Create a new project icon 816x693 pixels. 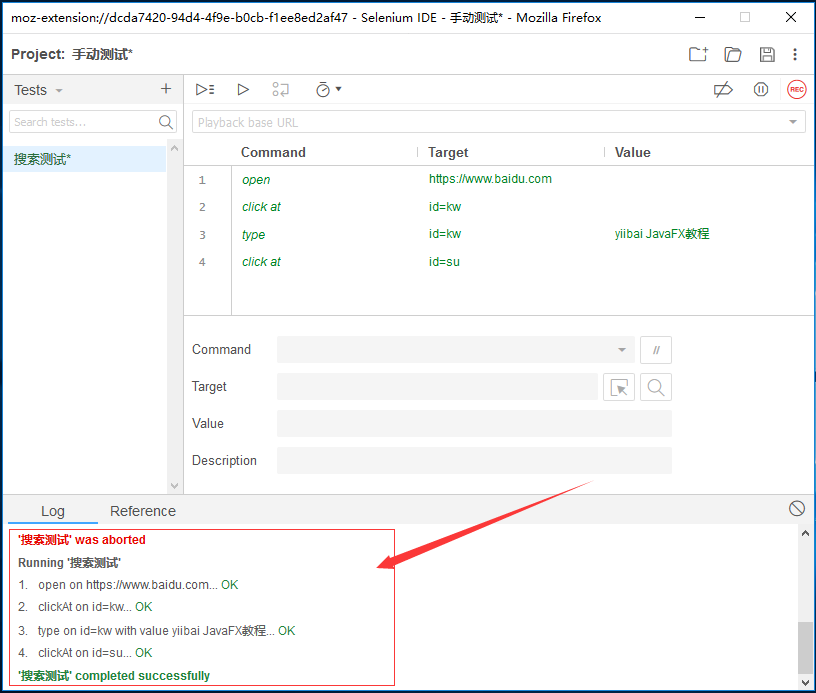[x=698, y=54]
